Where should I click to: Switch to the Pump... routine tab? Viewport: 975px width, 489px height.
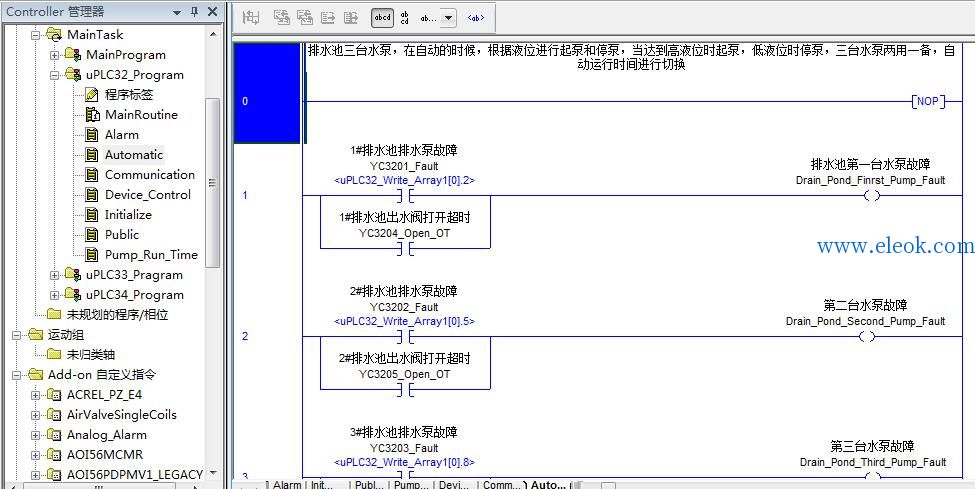(412, 485)
